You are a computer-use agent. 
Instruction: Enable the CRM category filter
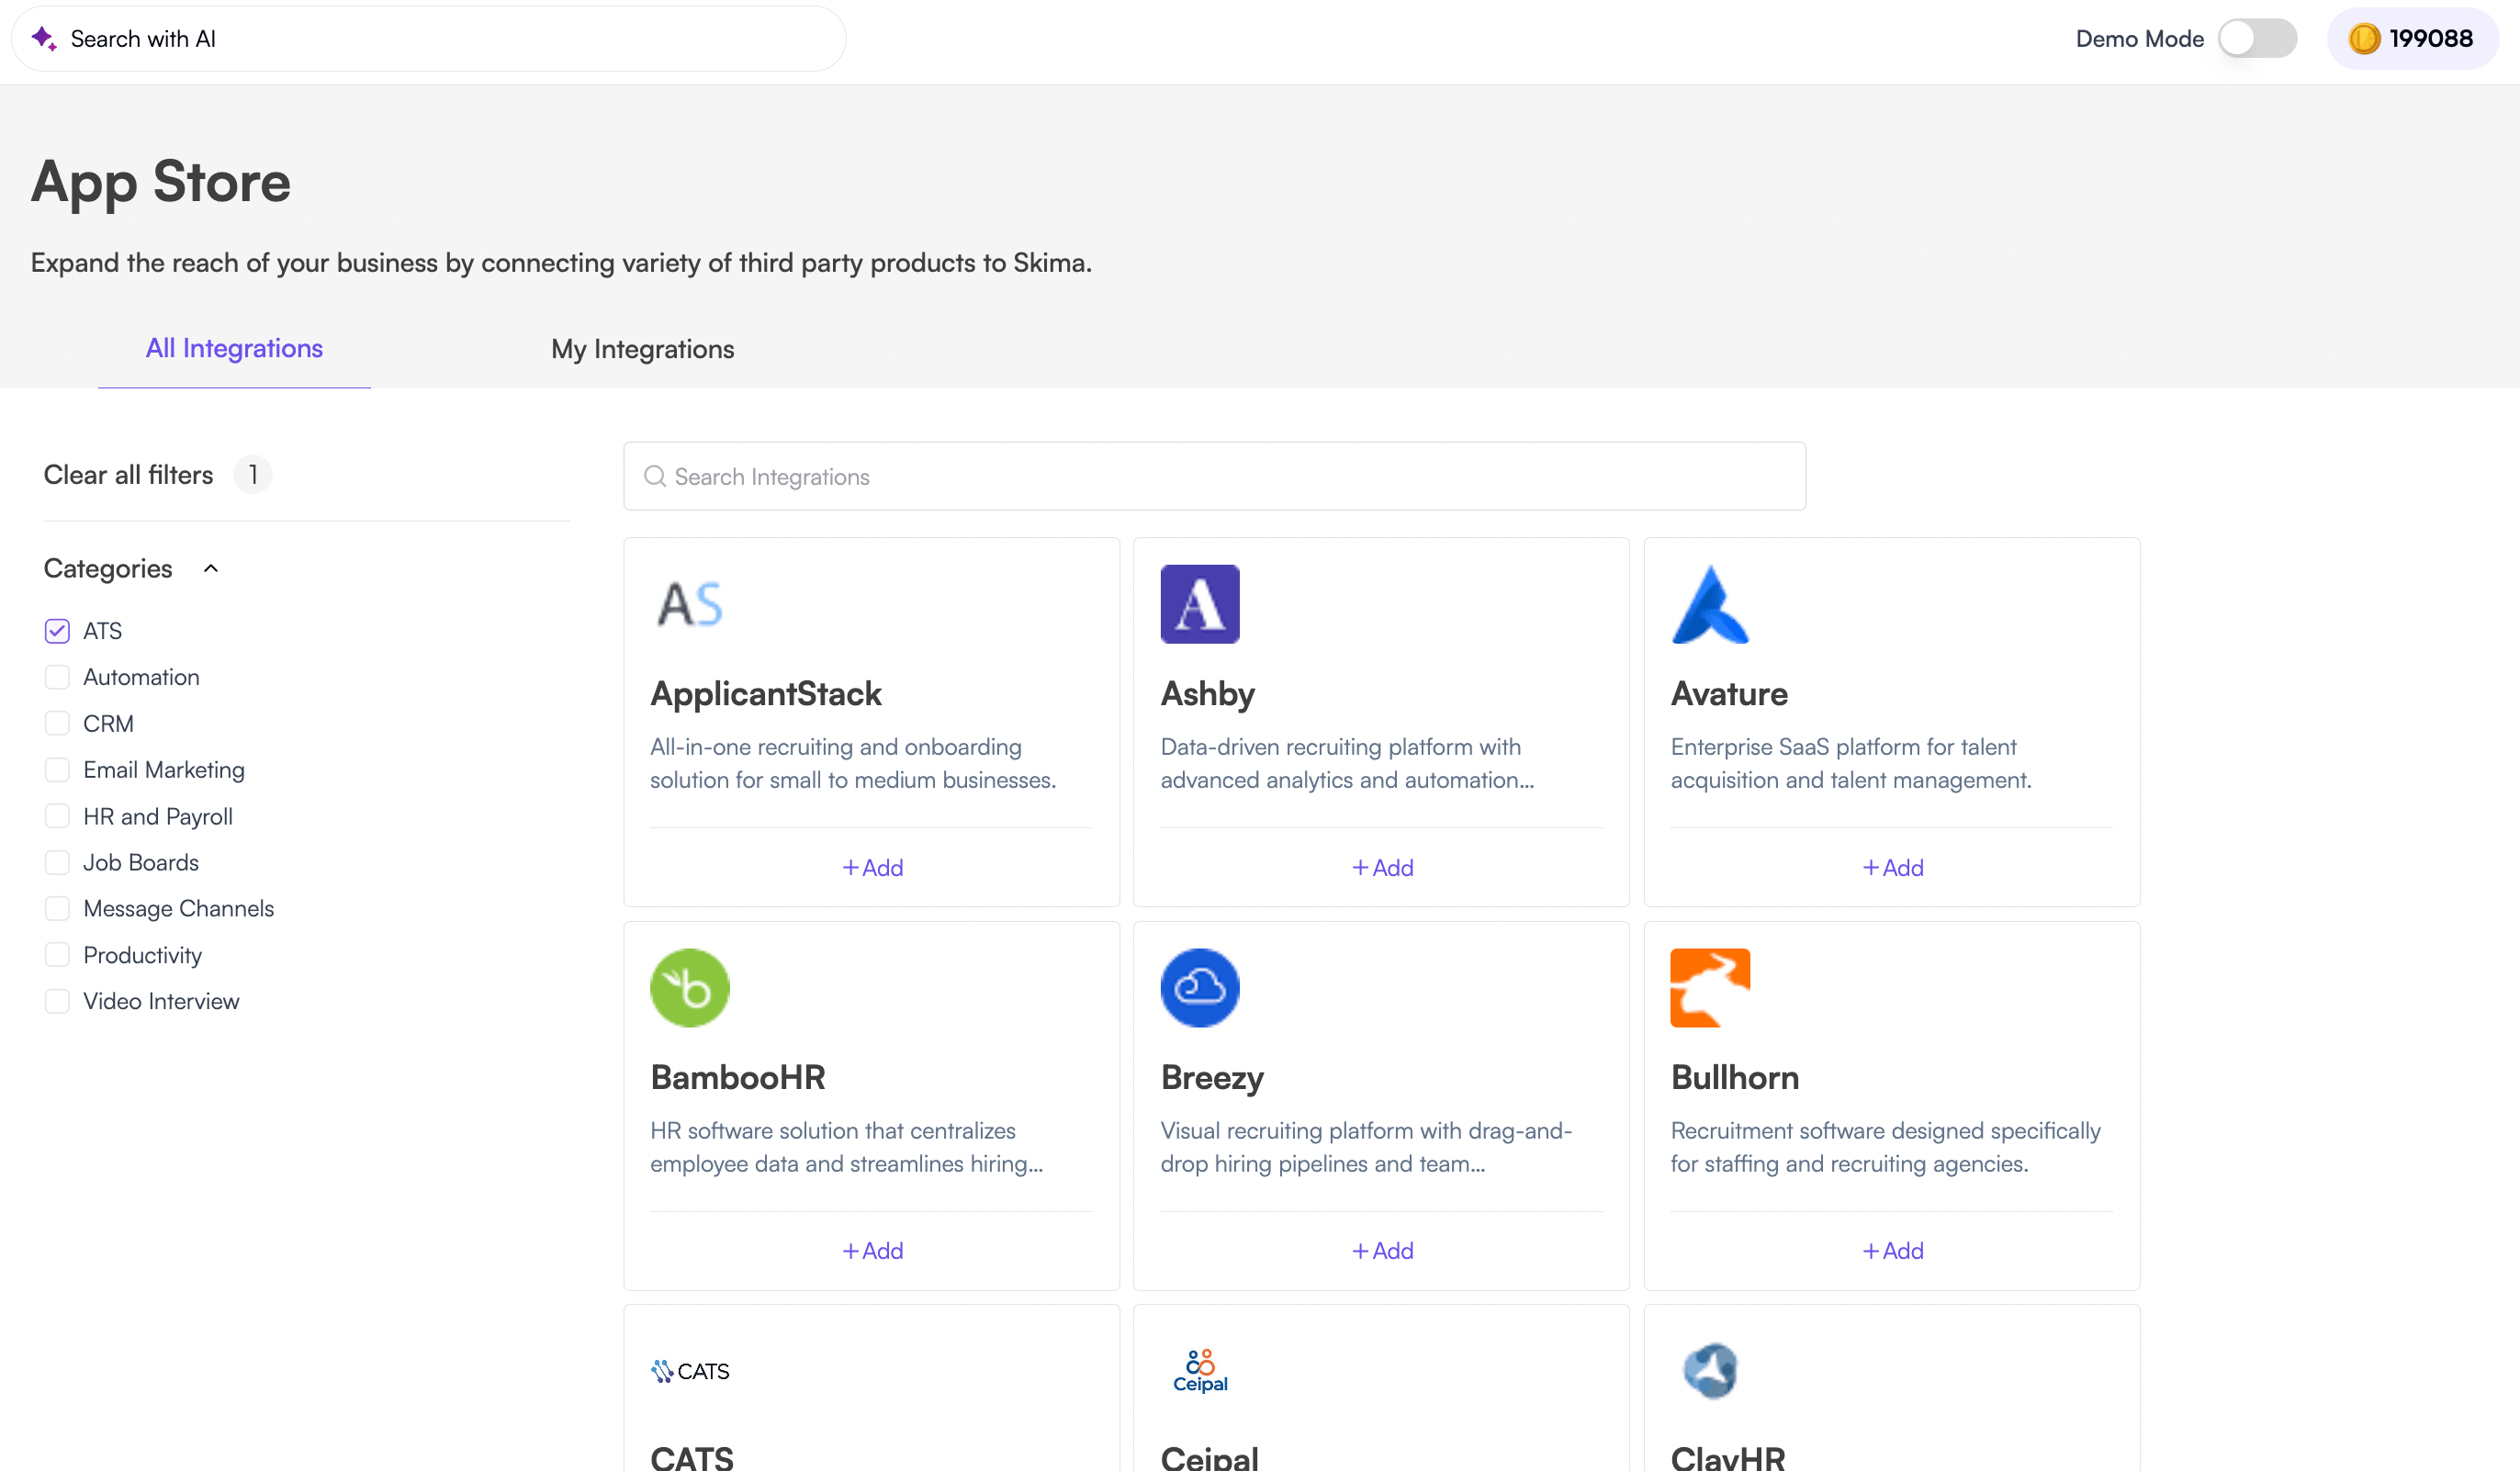57,723
